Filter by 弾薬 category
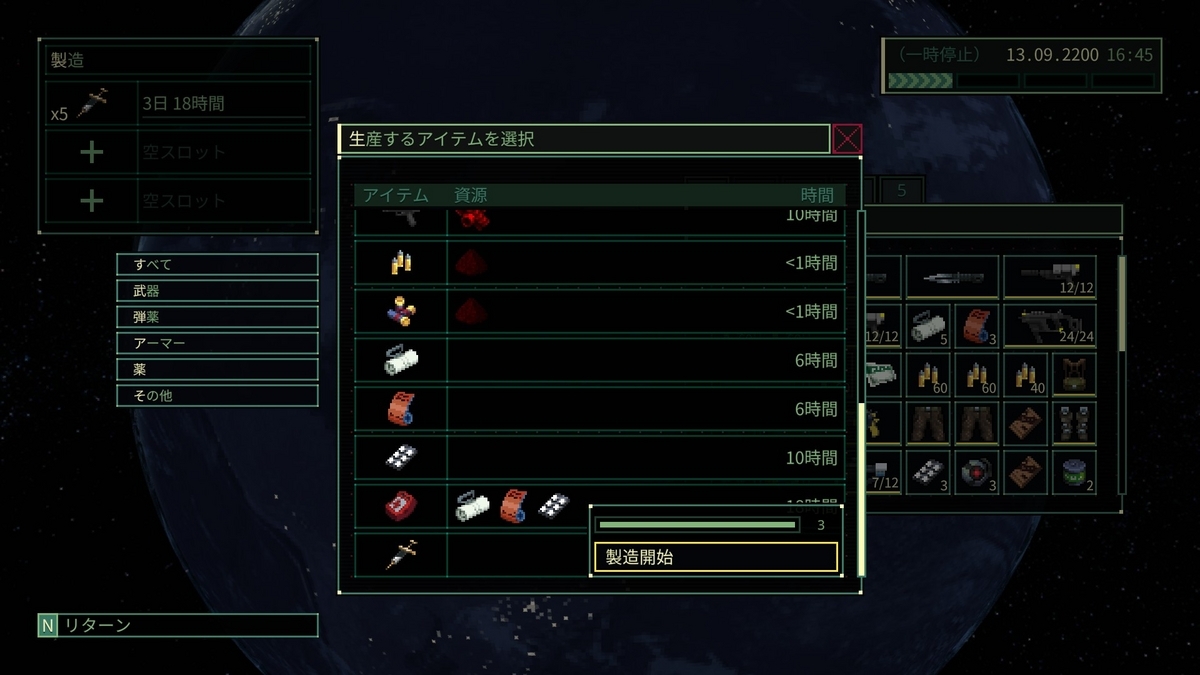This screenshot has height=675, width=1200. coord(217,316)
